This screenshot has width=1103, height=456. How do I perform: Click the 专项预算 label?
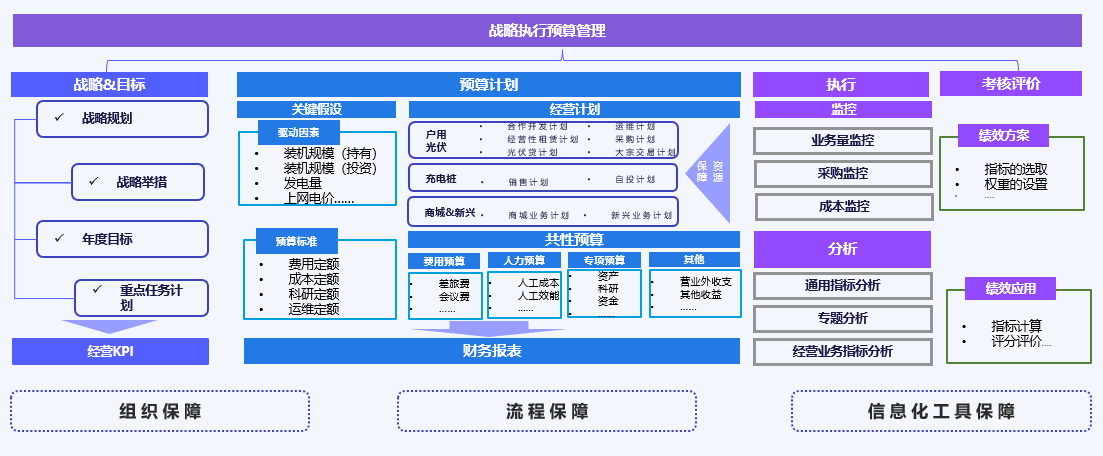[x=604, y=260]
